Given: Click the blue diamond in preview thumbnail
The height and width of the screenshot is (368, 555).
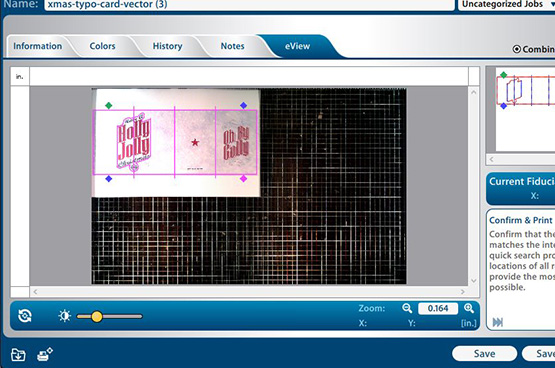Looking at the screenshot, I should coord(503,106).
